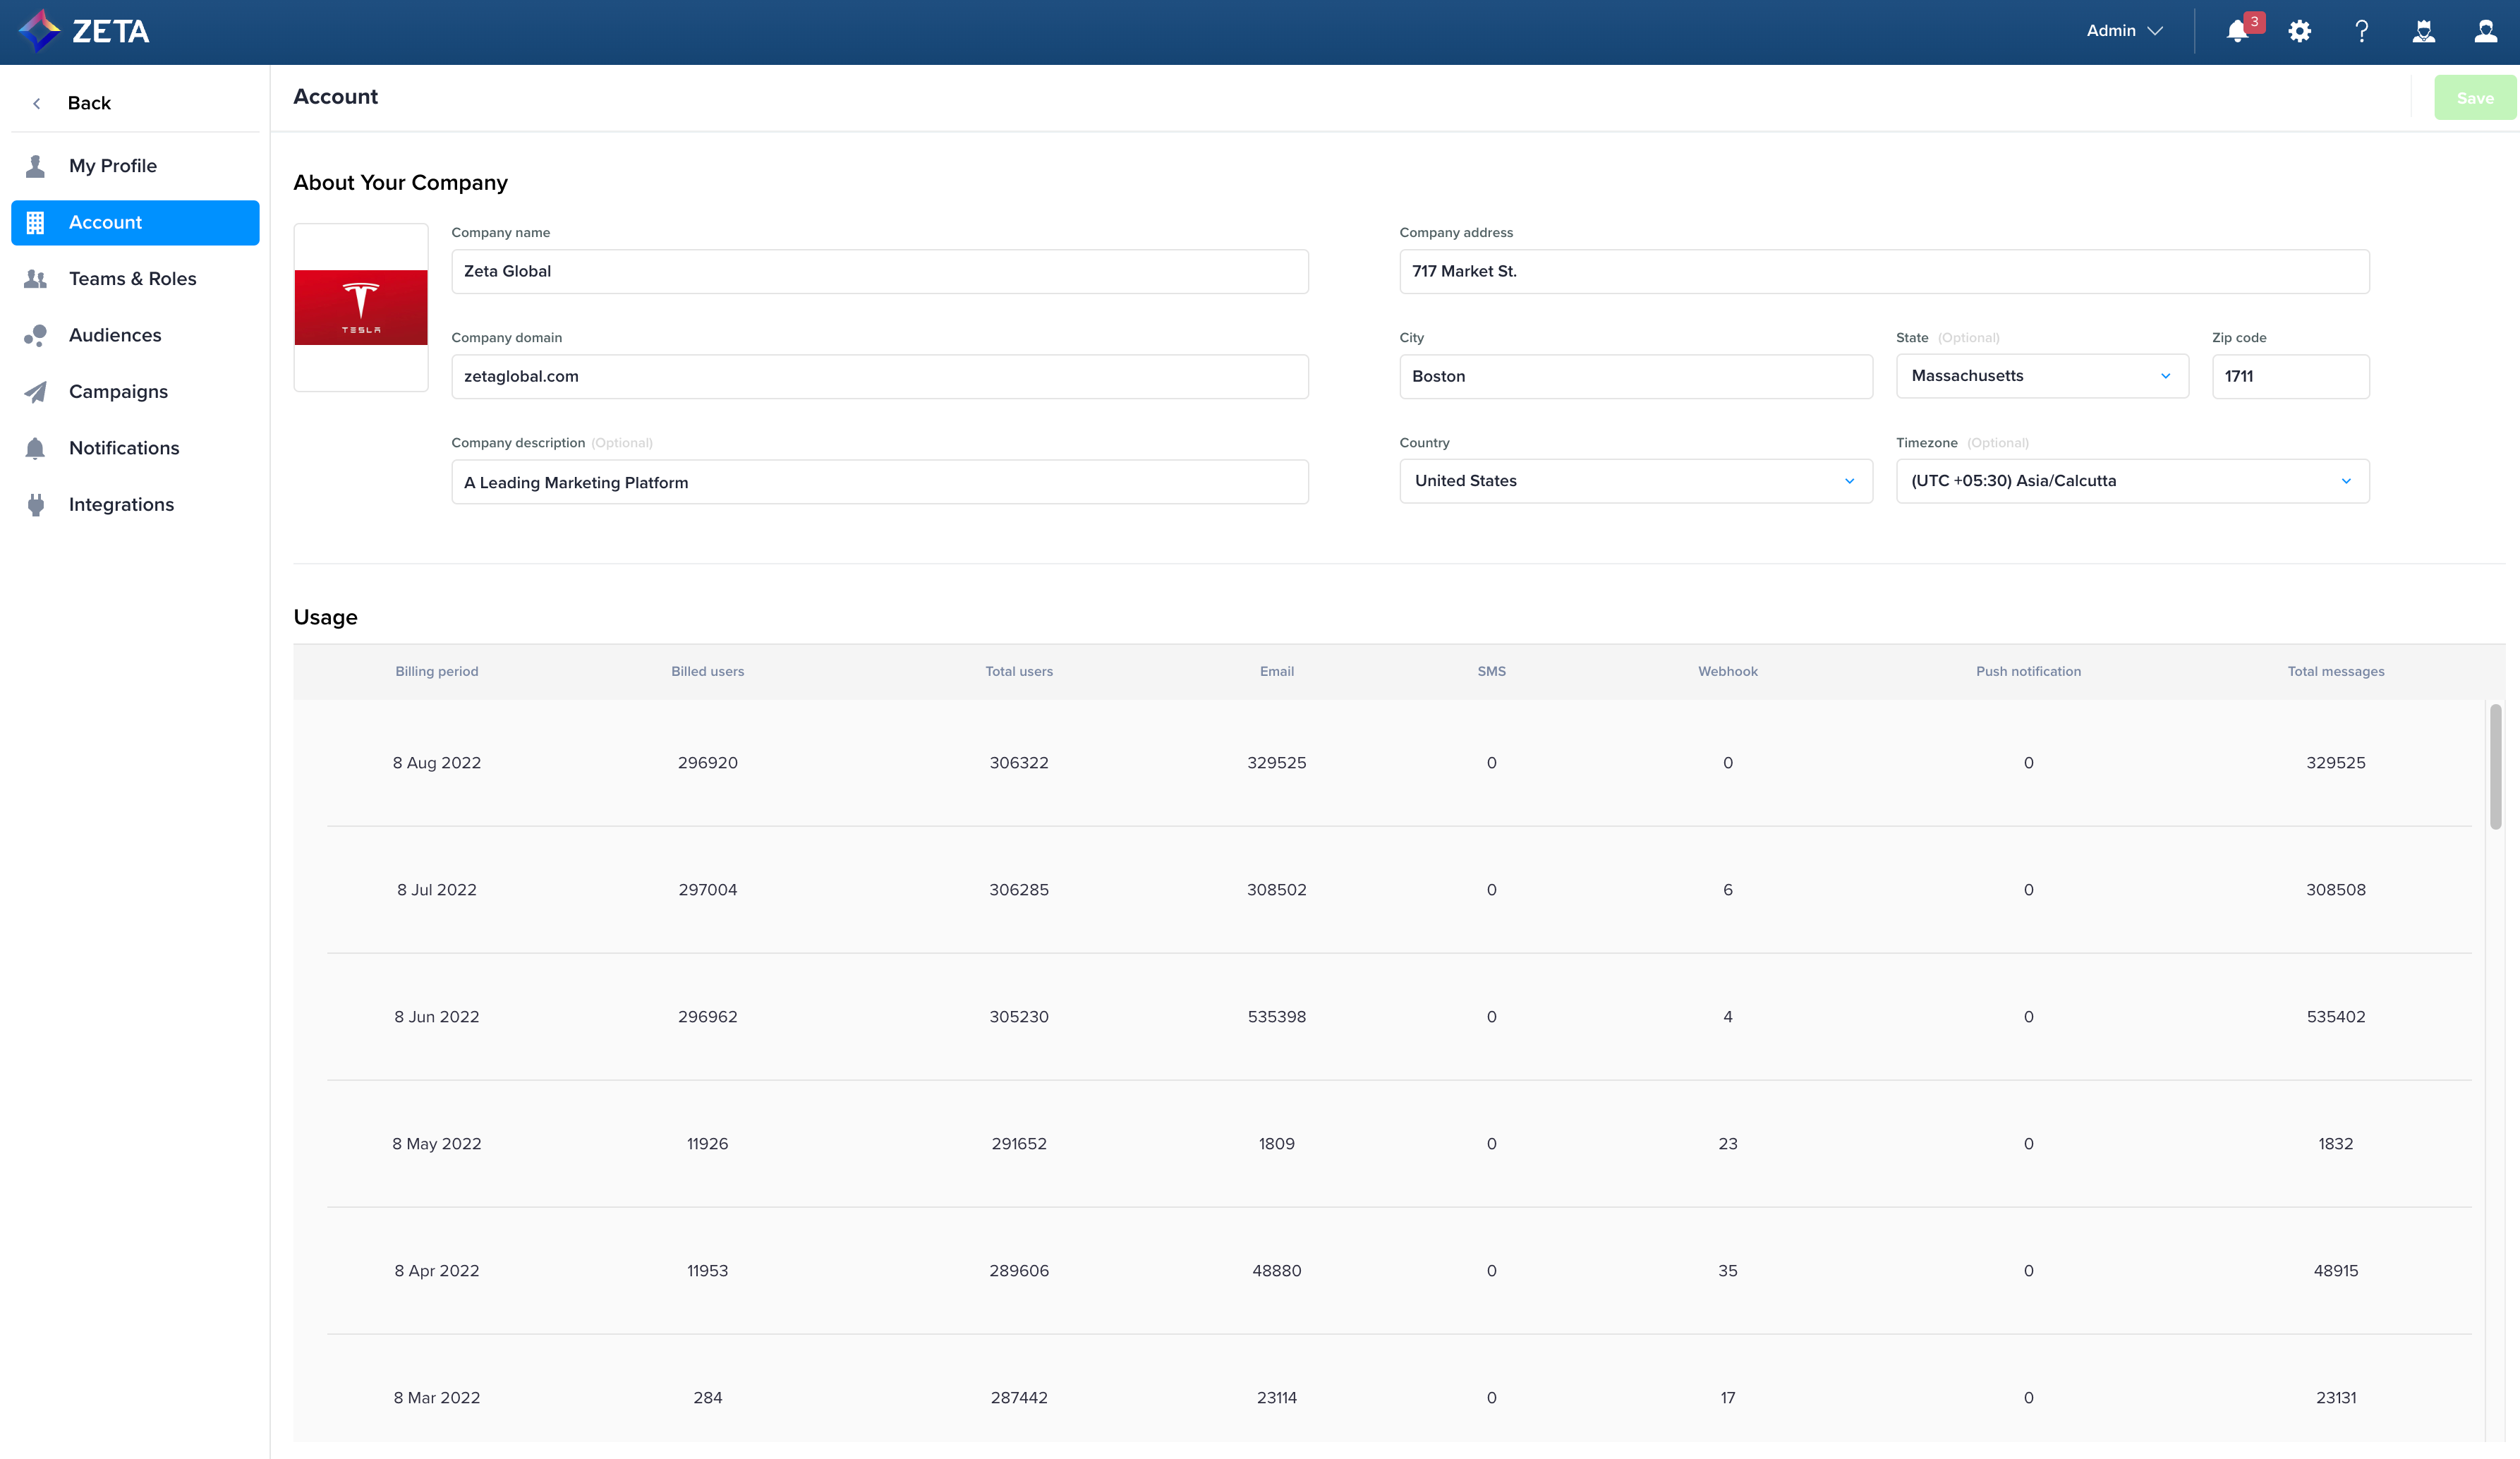Open the Notifications sidebar item
Viewport: 2520px width, 1459px height.
point(124,448)
